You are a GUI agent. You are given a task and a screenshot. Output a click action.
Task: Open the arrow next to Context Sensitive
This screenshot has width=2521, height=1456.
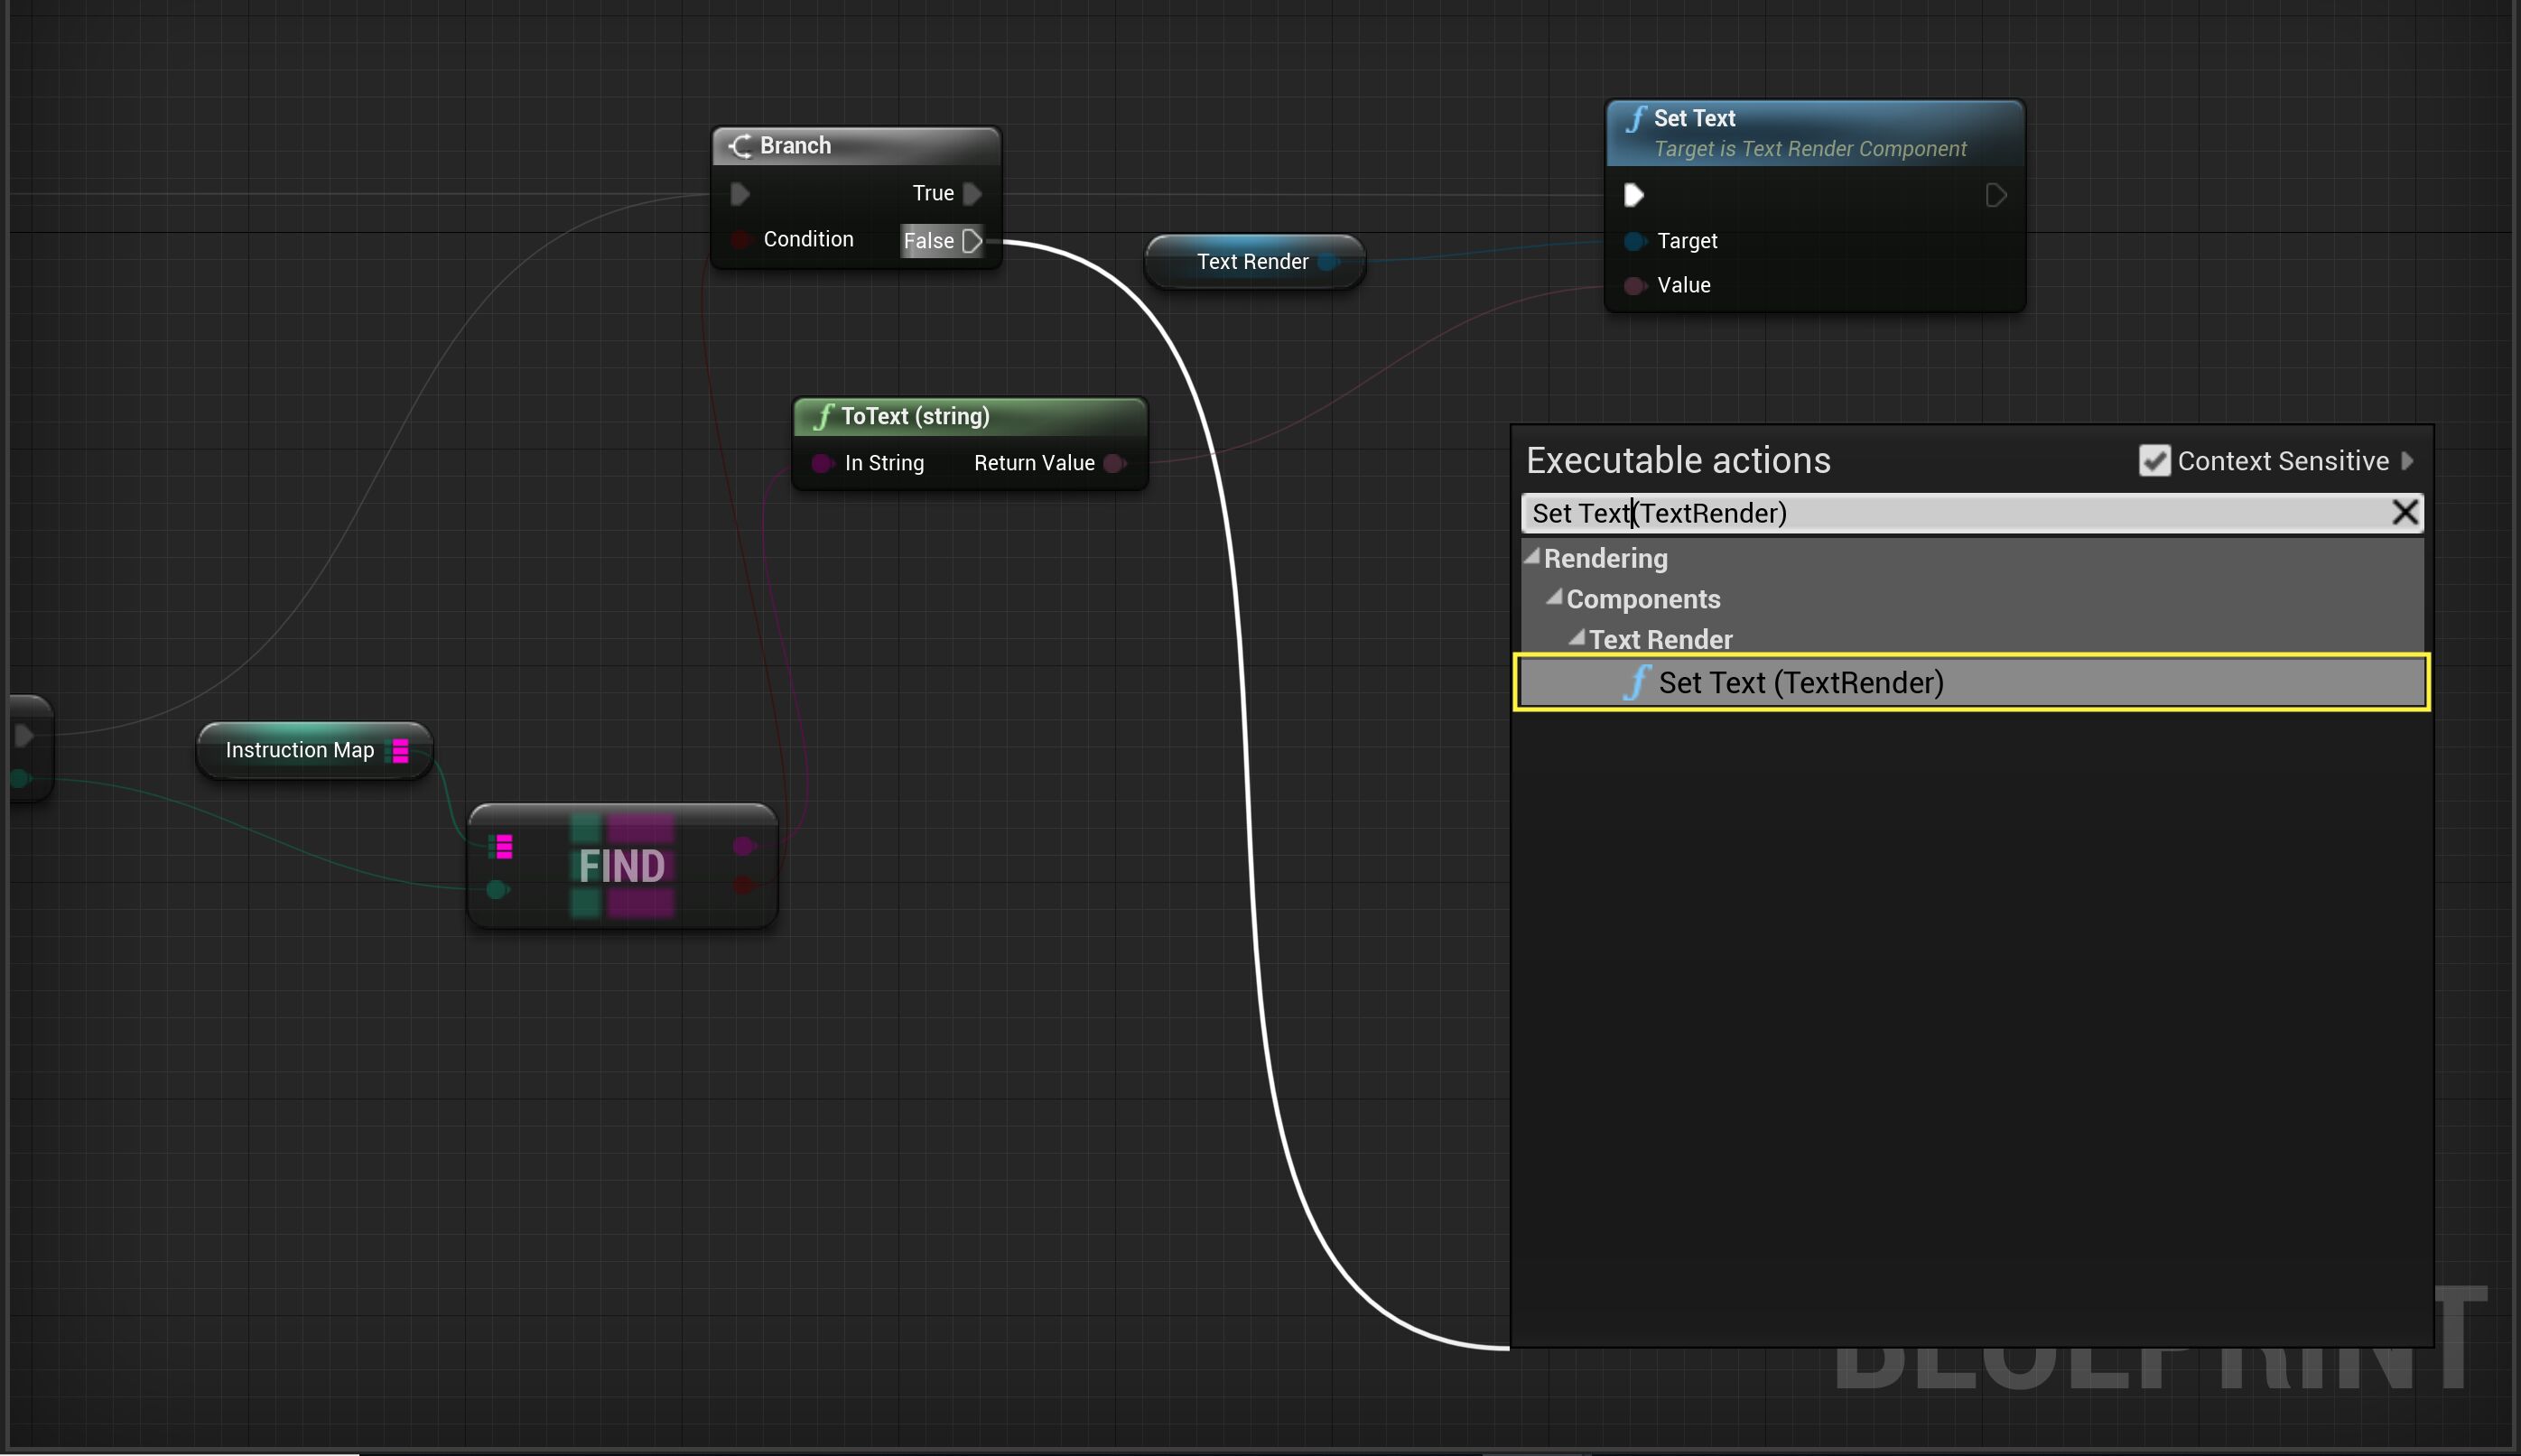point(2408,461)
